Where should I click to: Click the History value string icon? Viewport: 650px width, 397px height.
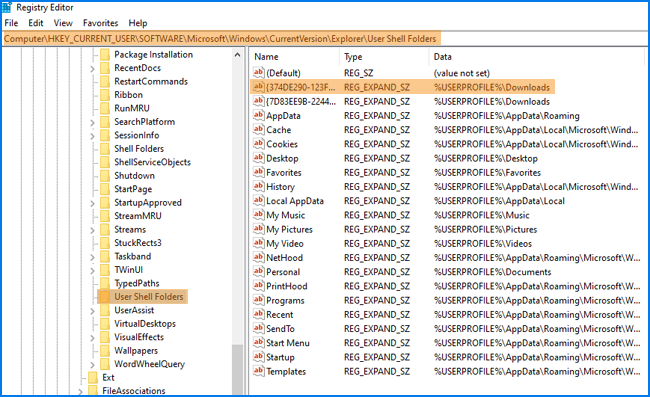pos(258,186)
